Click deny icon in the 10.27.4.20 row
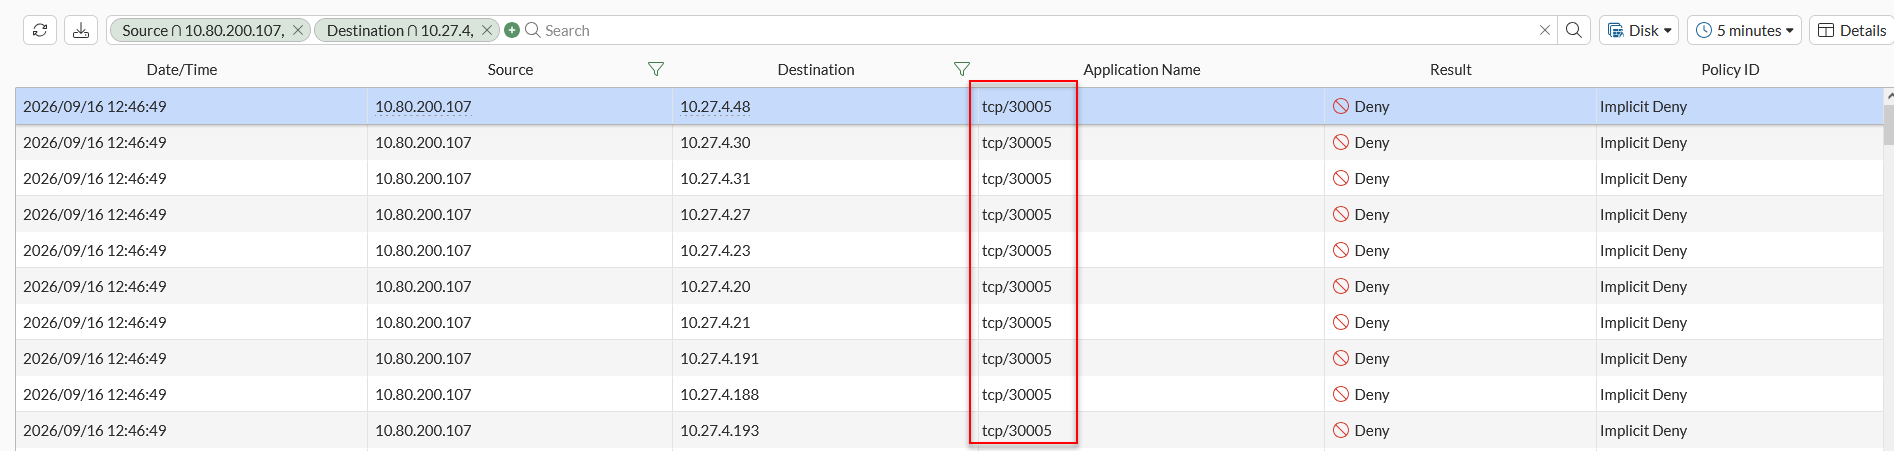 coord(1341,286)
